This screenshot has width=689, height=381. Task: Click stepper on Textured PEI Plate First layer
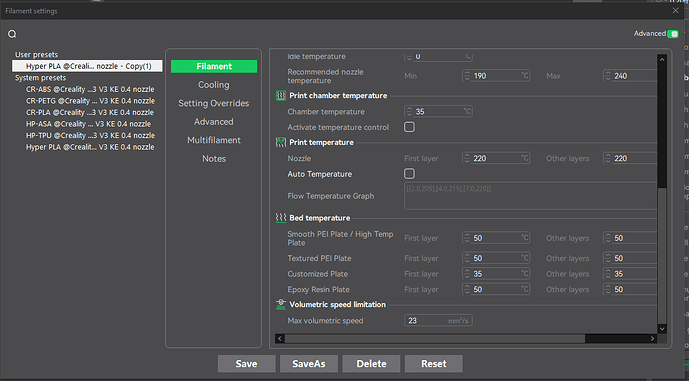[x=467, y=258]
